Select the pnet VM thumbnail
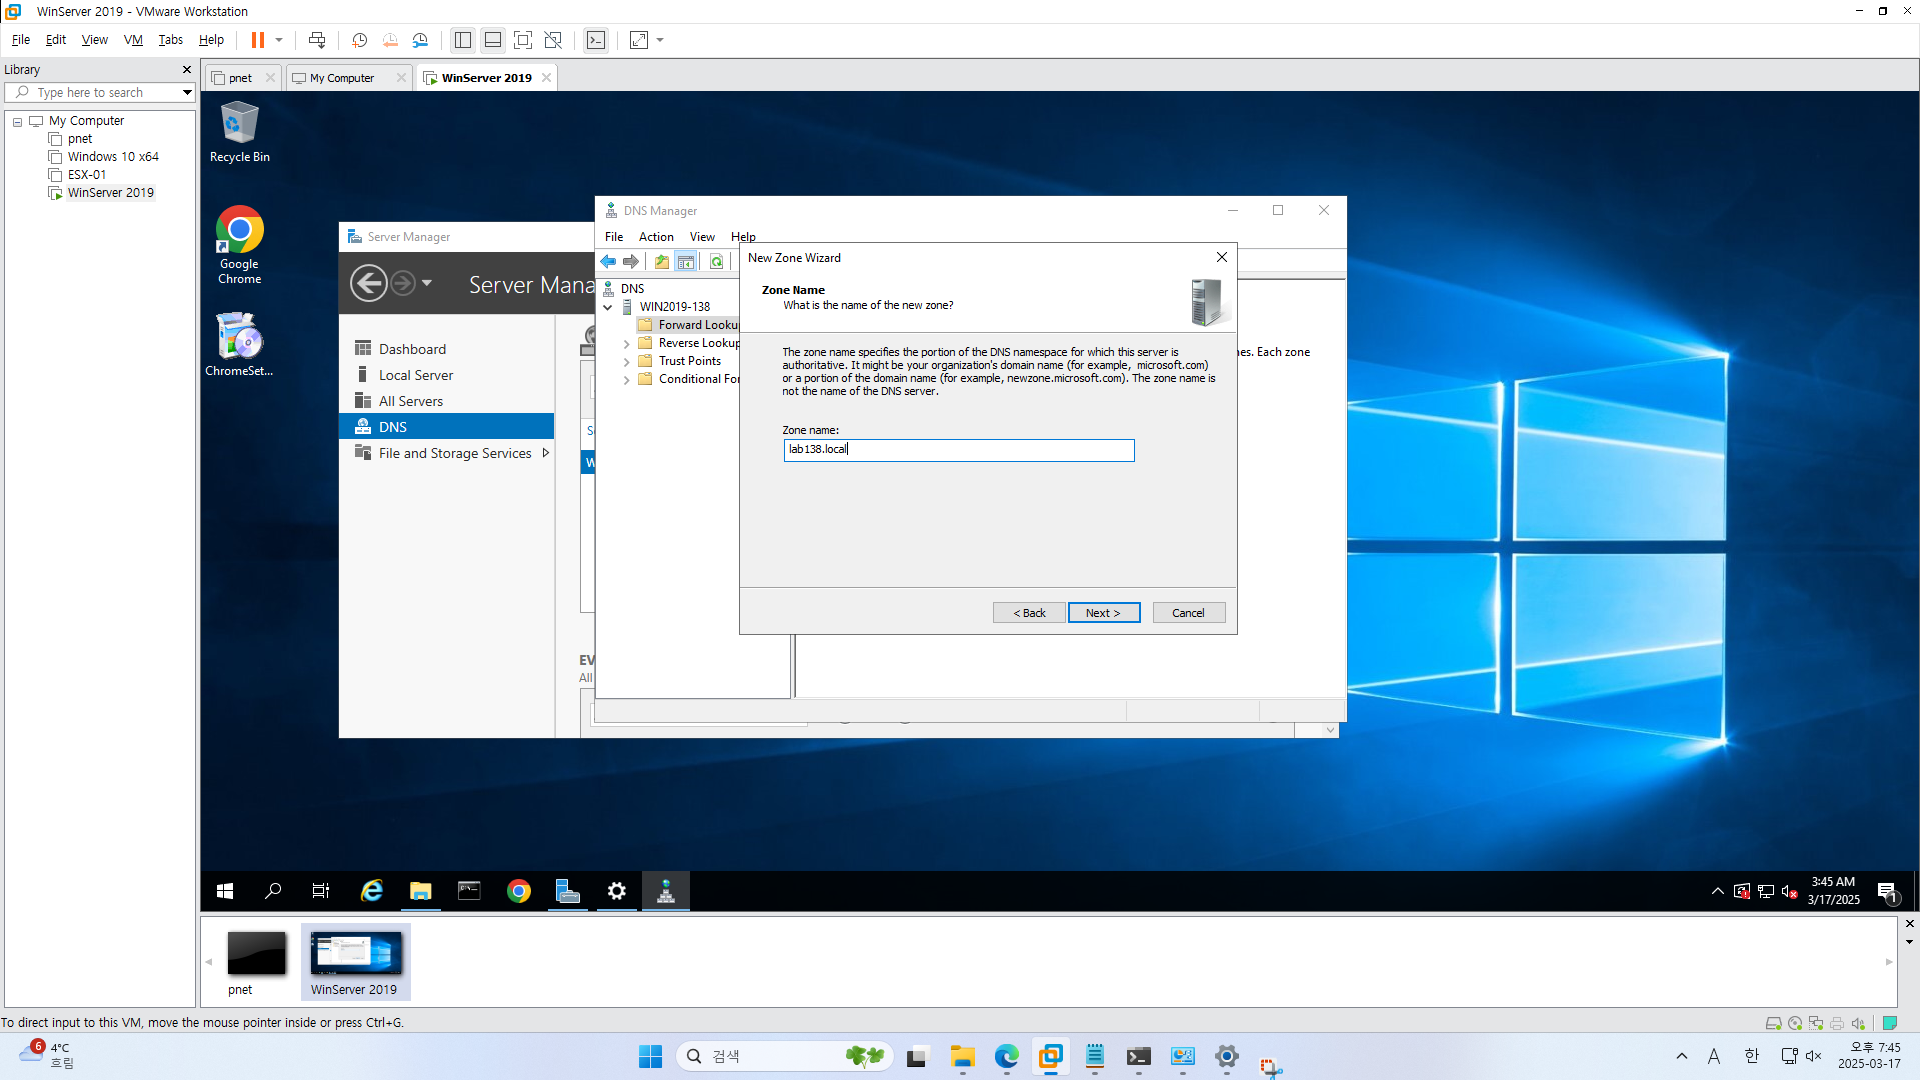 pos(256,954)
